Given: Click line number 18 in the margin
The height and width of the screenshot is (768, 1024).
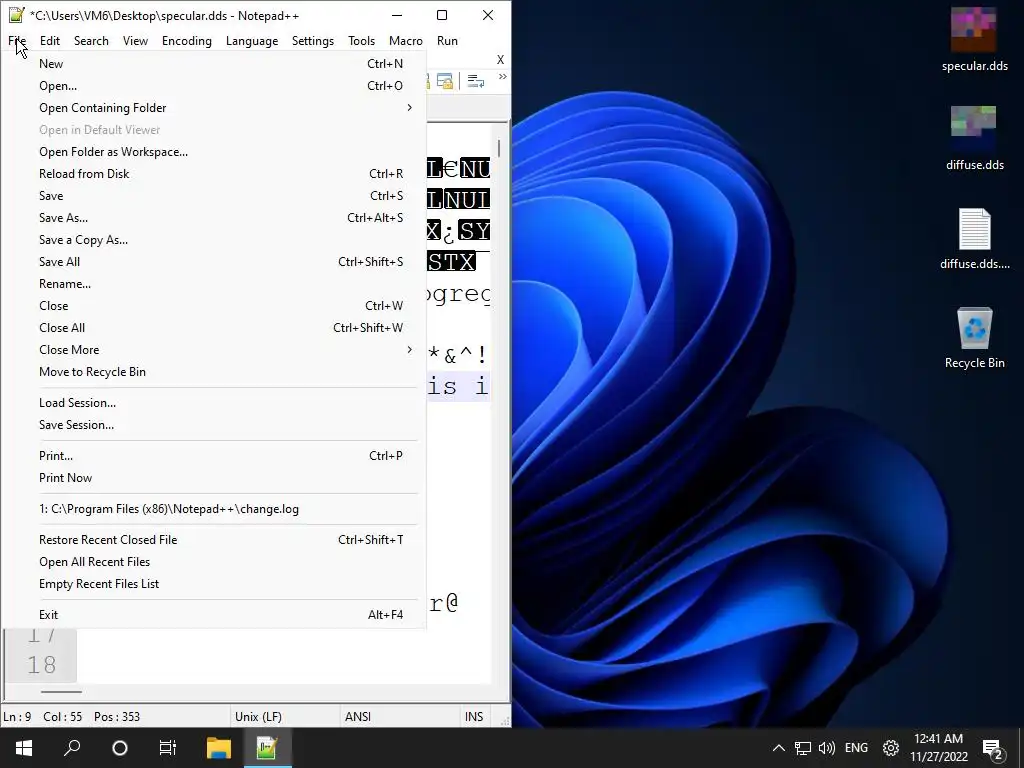Looking at the screenshot, I should pos(41,665).
